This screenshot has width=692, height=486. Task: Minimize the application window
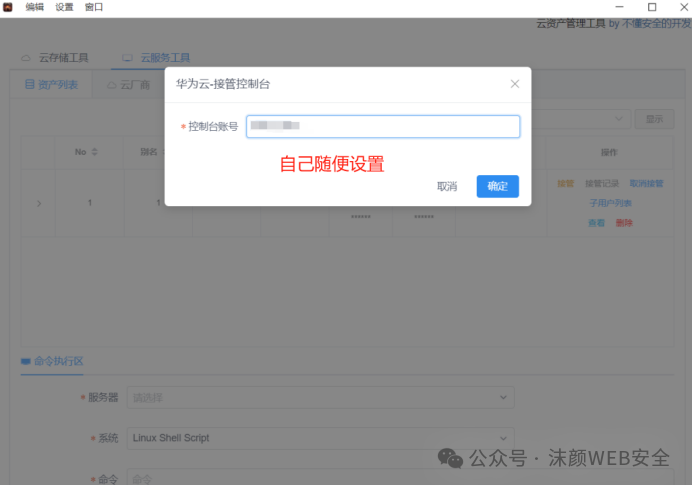click(619, 7)
